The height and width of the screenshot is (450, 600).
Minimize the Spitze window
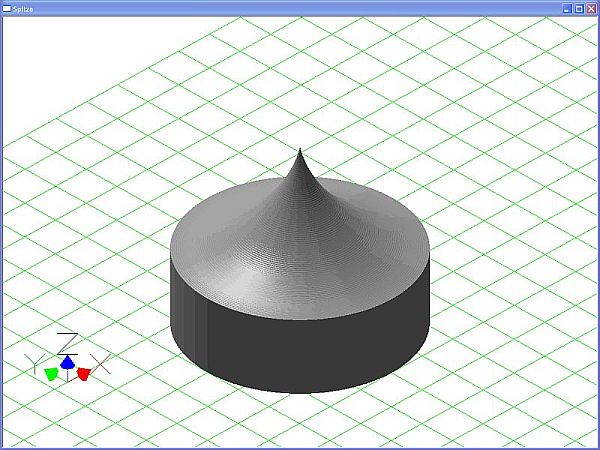(x=566, y=8)
